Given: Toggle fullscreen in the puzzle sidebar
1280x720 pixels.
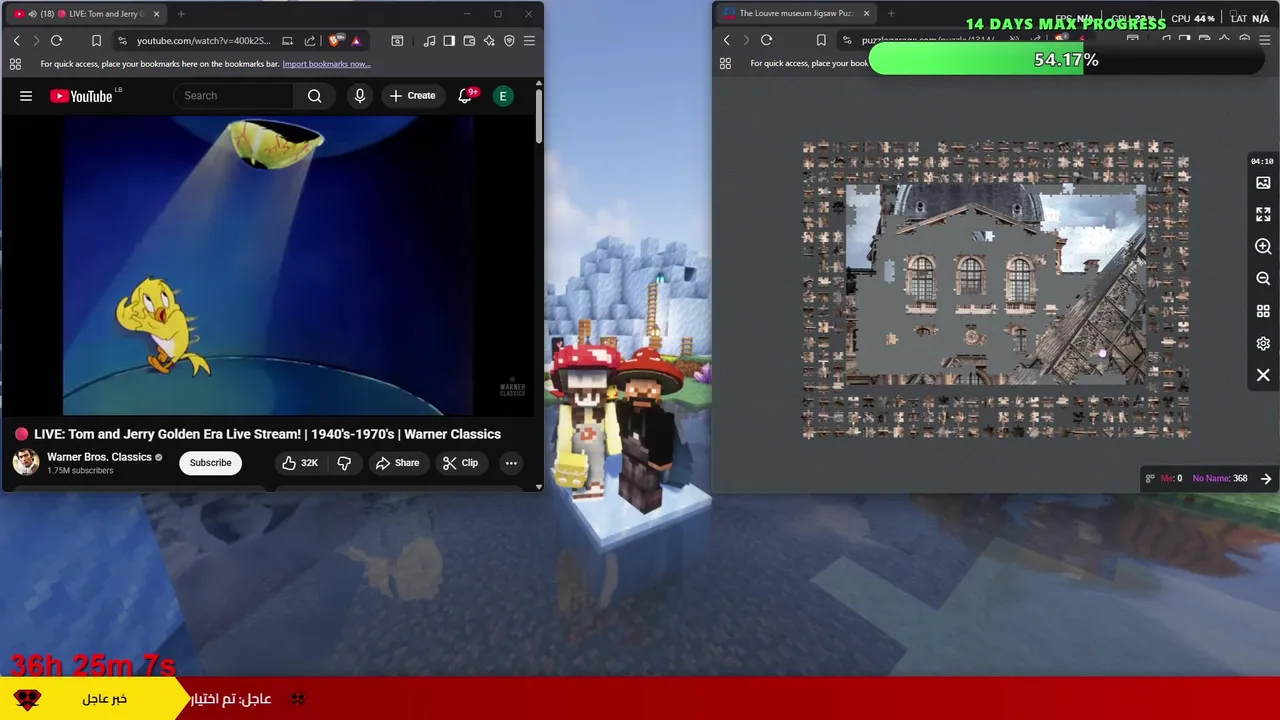Looking at the screenshot, I should [x=1263, y=215].
